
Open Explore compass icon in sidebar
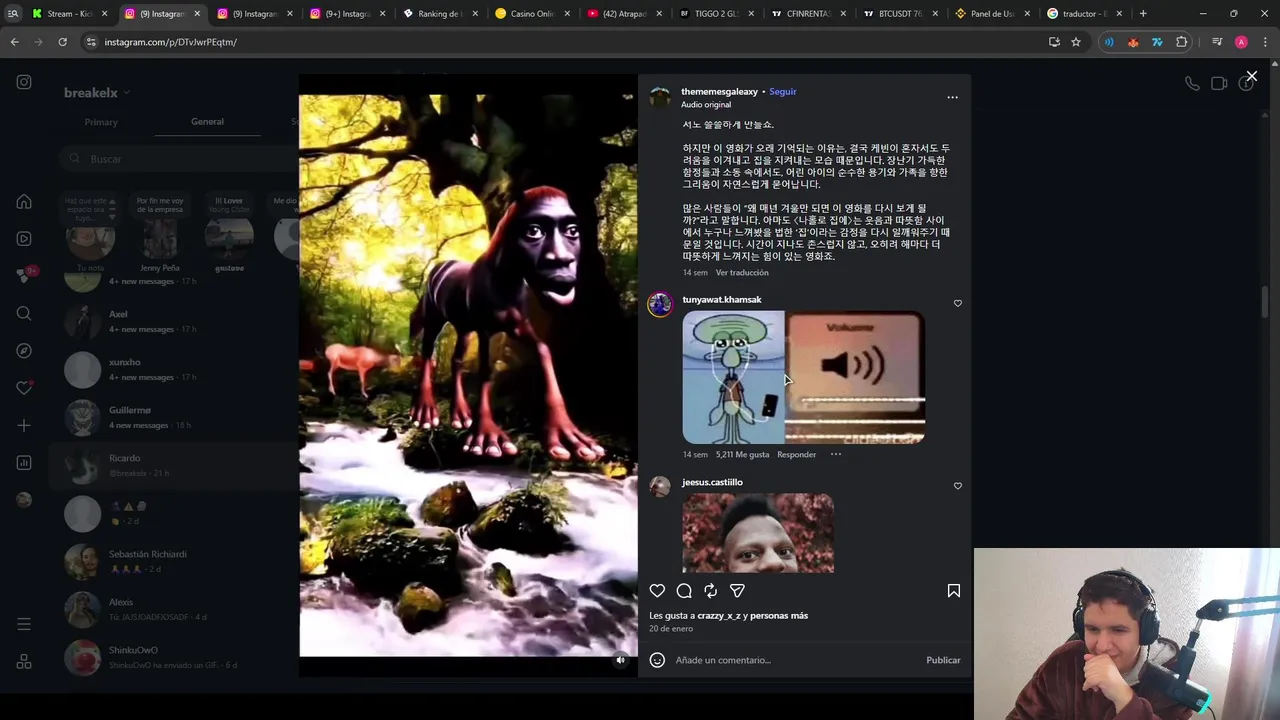[x=24, y=351]
